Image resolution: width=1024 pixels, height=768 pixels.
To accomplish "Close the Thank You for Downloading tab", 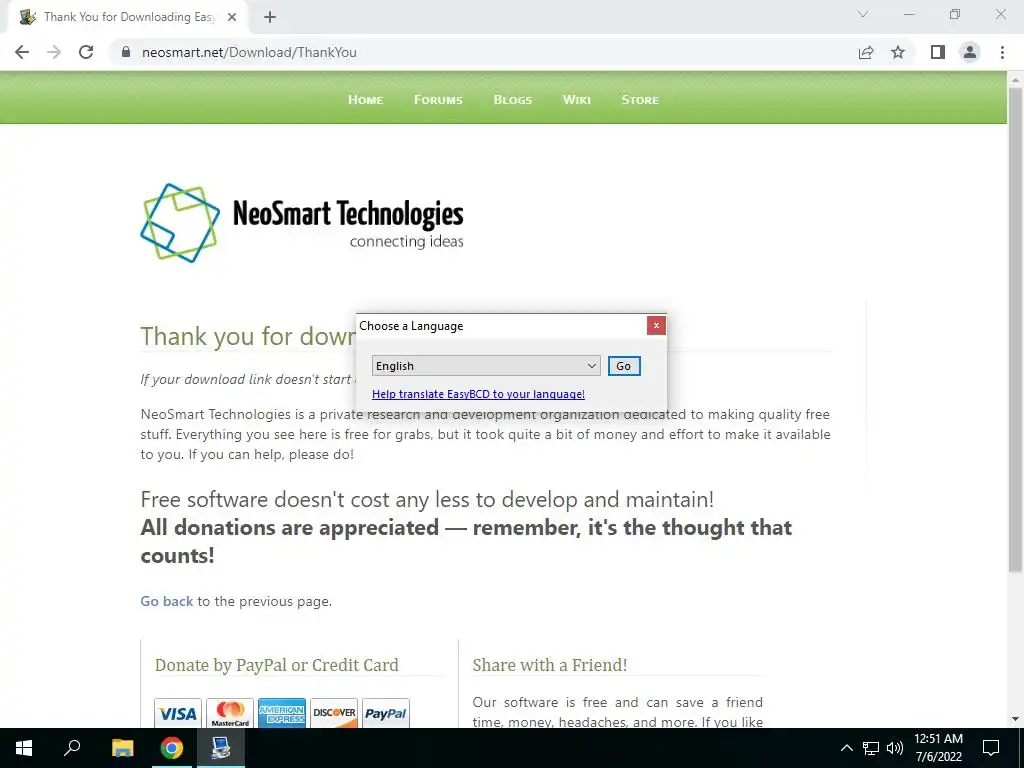I will (232, 17).
